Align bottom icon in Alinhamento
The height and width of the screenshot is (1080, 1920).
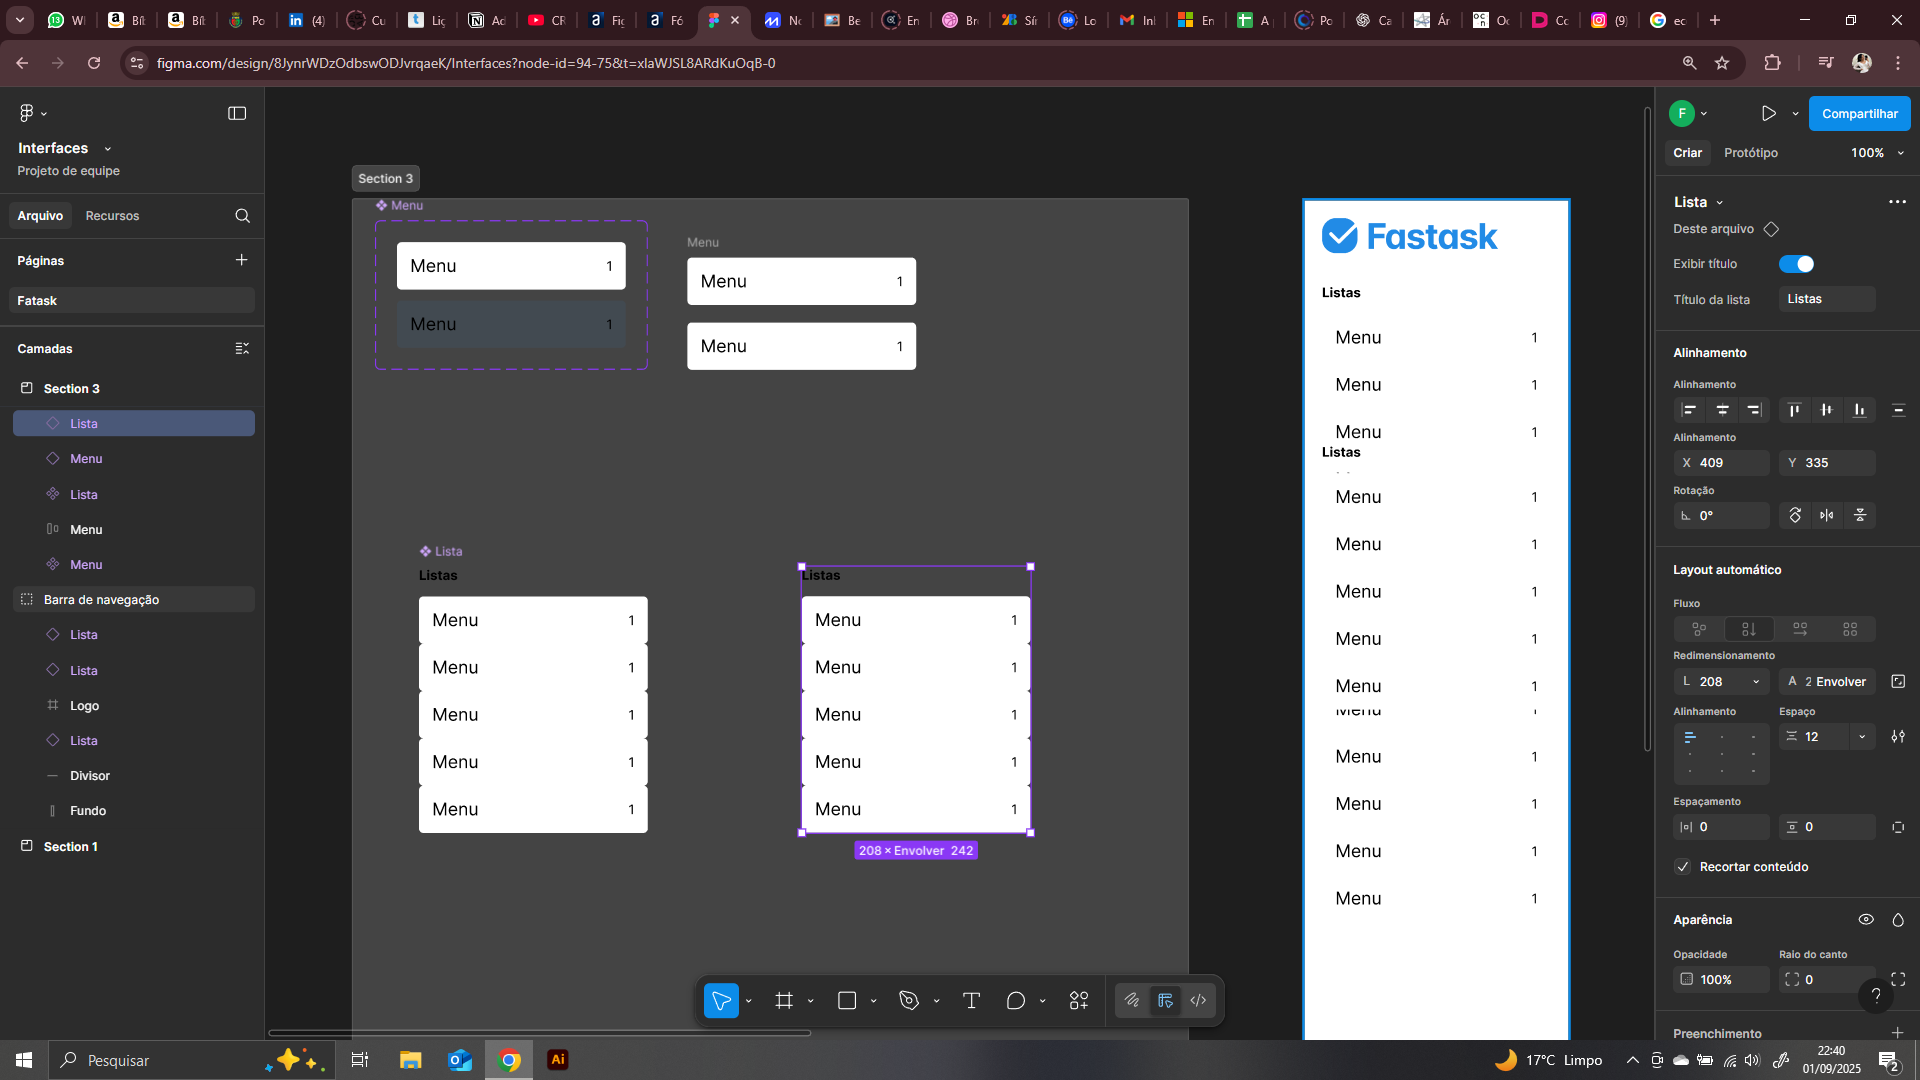point(1859,410)
